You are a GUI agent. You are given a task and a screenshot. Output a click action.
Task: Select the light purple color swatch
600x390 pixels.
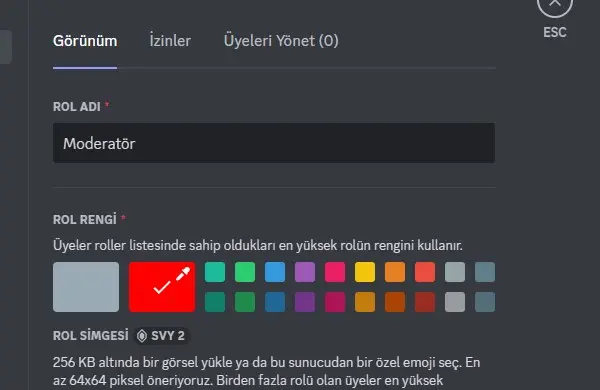pos(305,272)
